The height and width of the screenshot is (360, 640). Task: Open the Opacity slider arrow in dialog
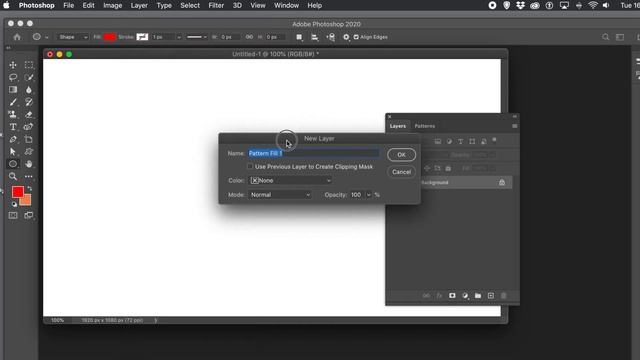coord(369,195)
